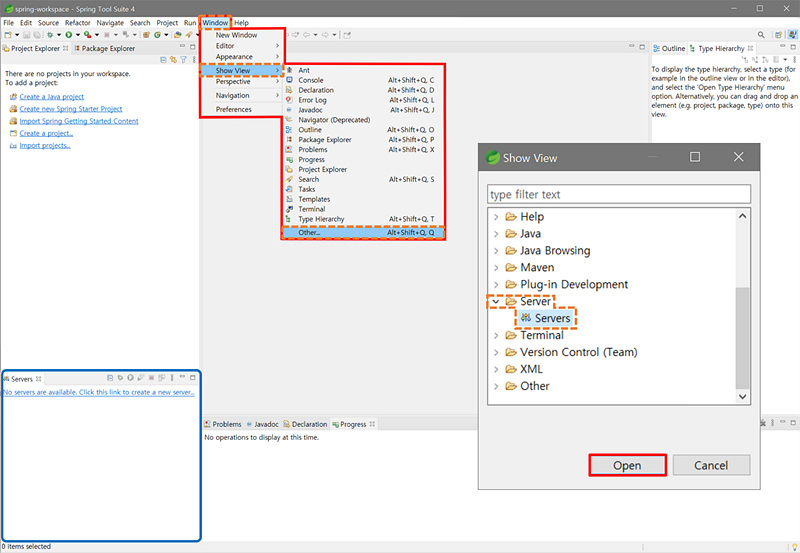This screenshot has width=800, height=553.
Task: Click the Open Perspective icon
Action: pos(778,35)
